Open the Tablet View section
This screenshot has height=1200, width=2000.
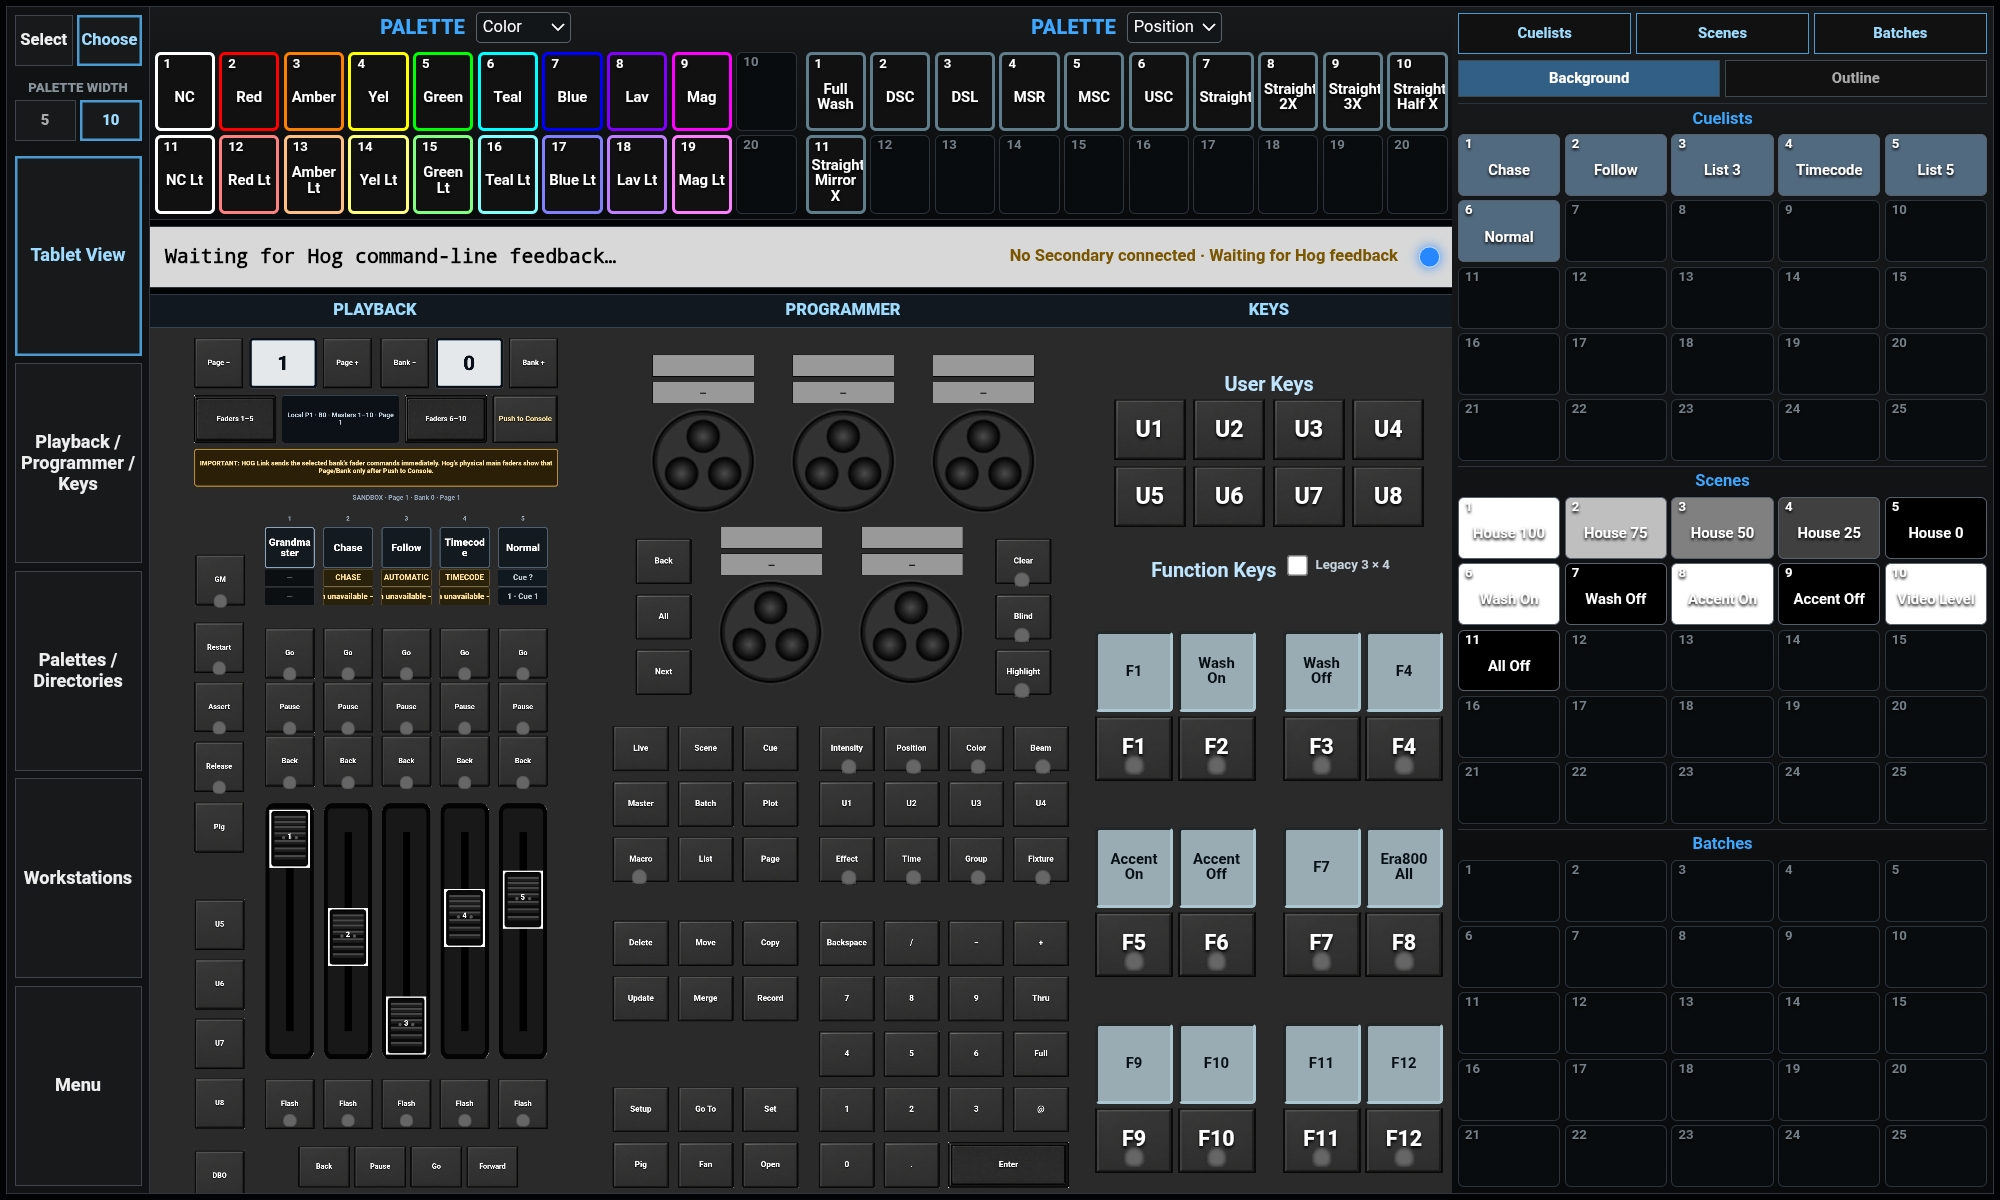[78, 255]
